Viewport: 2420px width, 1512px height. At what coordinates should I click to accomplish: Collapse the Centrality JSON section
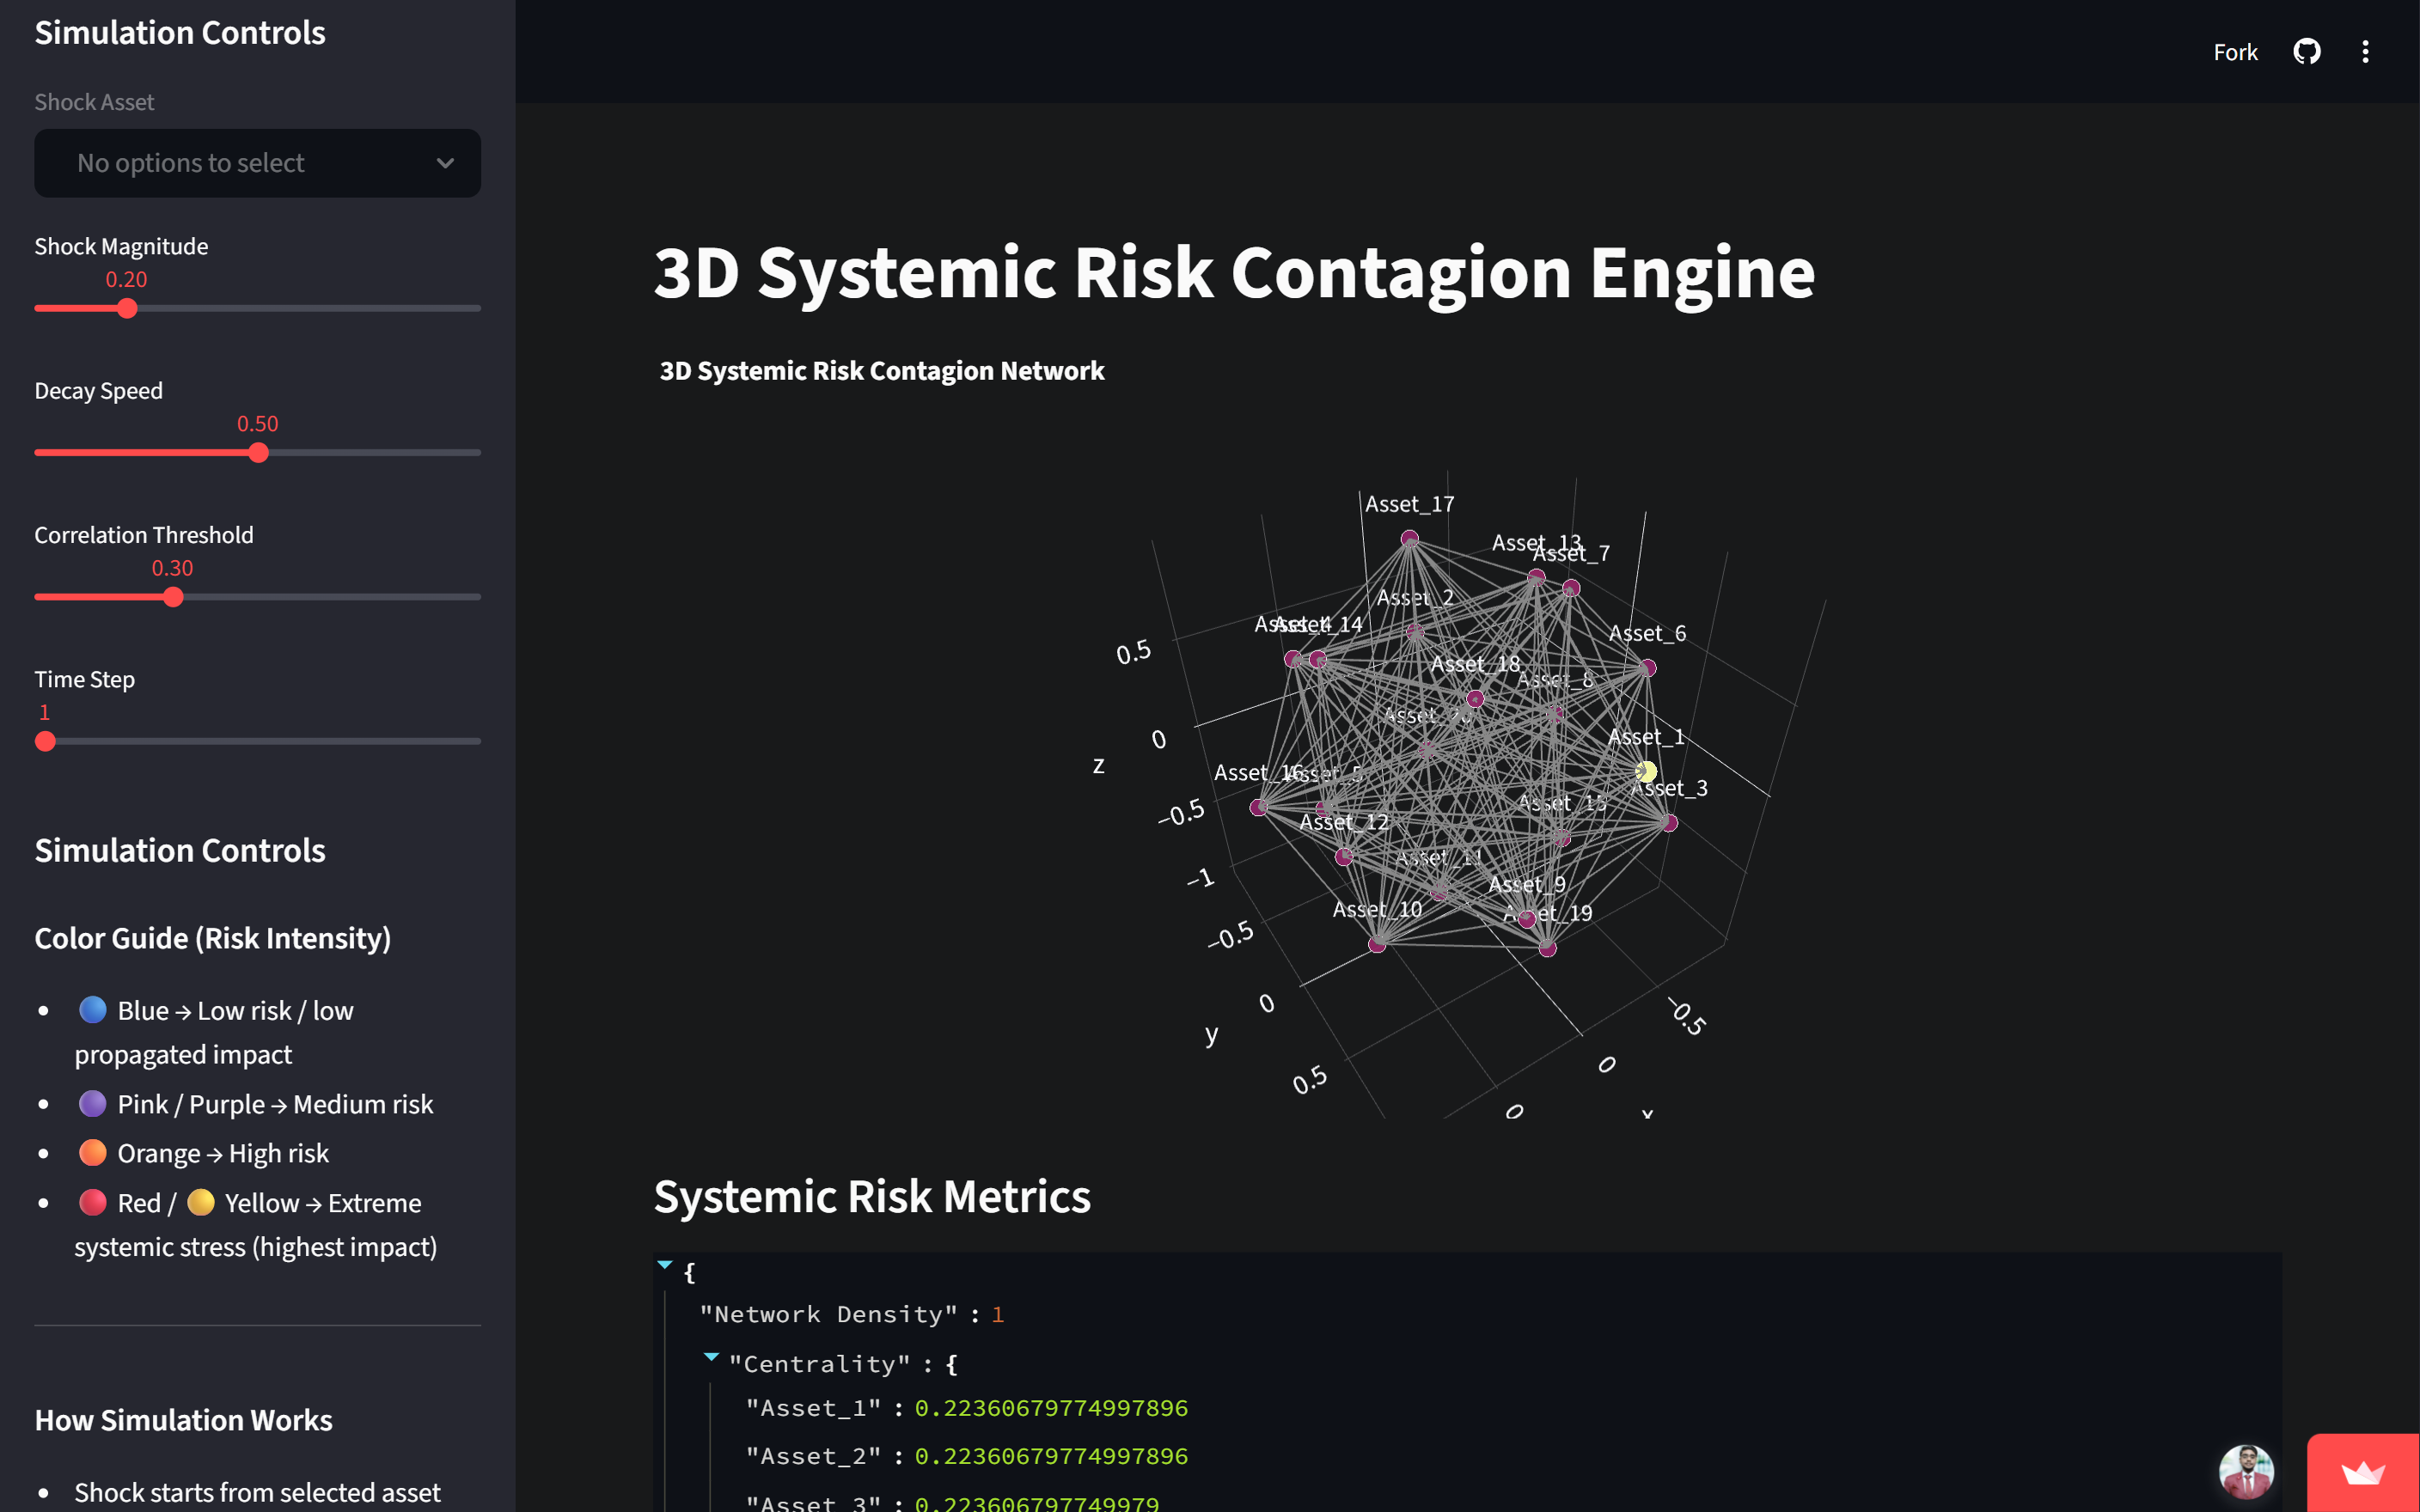click(711, 1358)
